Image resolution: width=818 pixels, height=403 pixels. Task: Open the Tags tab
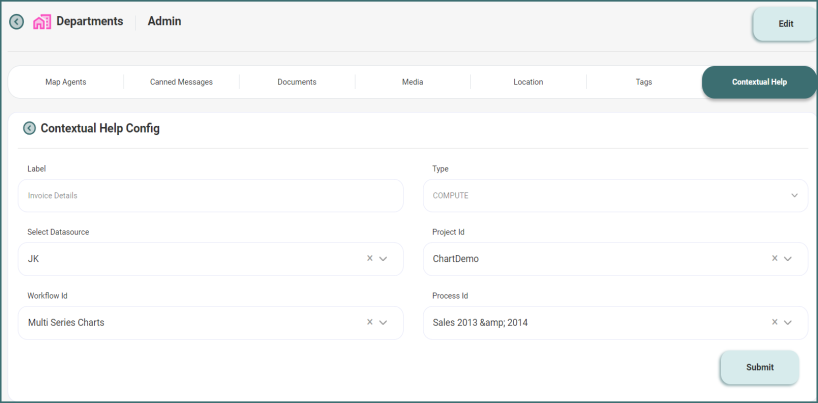[x=644, y=82]
